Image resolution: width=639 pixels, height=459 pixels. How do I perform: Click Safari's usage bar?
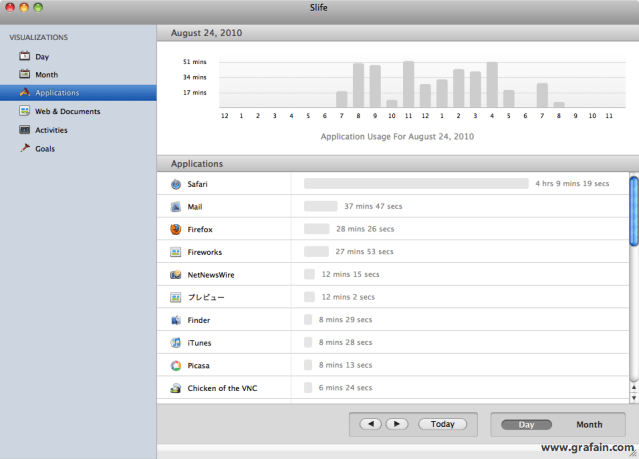(x=416, y=183)
